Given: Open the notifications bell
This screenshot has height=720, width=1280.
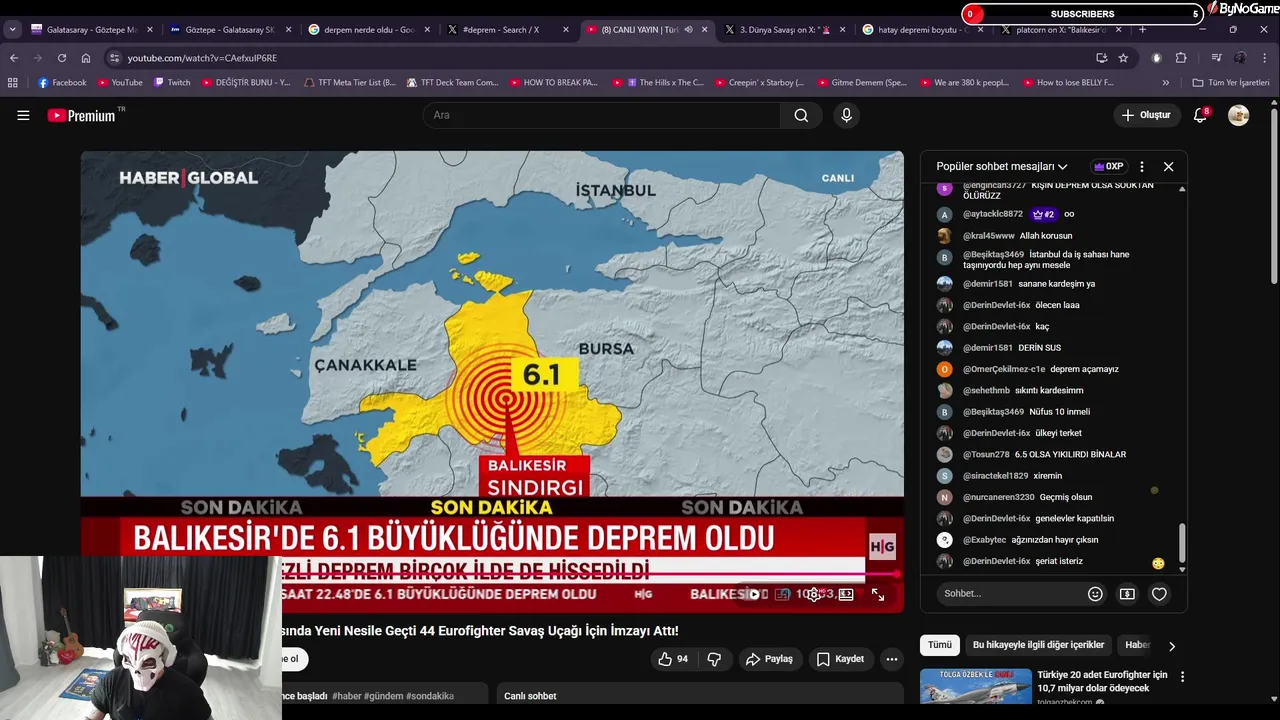Looking at the screenshot, I should tap(1200, 115).
